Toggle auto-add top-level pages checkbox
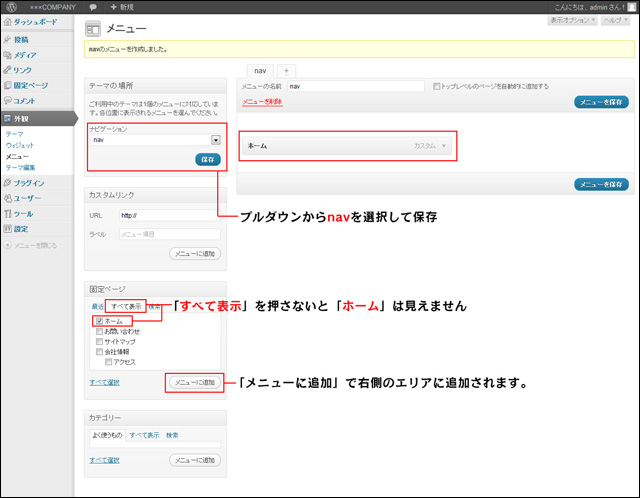Viewport: 640px width, 498px height. tap(436, 86)
